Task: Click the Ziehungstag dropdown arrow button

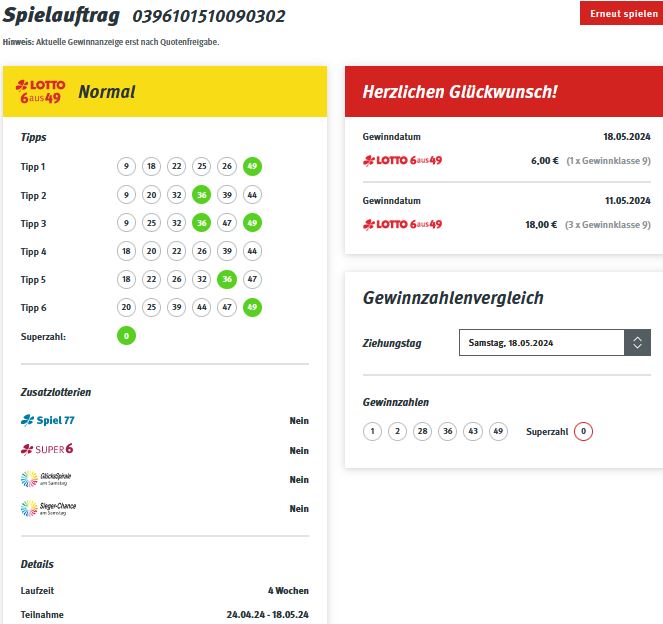Action: pos(637,342)
